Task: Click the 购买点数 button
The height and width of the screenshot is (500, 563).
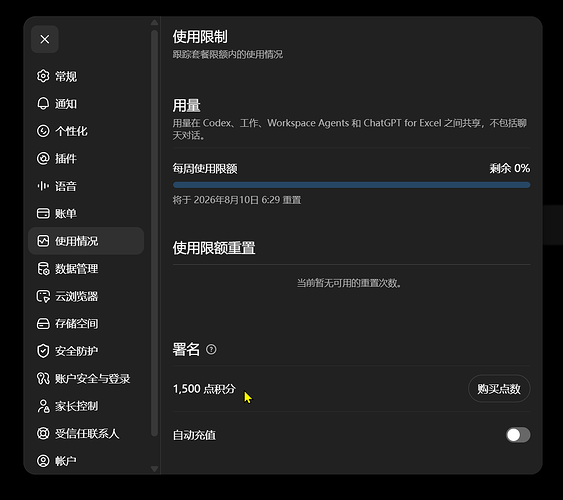Action: click(x=499, y=389)
